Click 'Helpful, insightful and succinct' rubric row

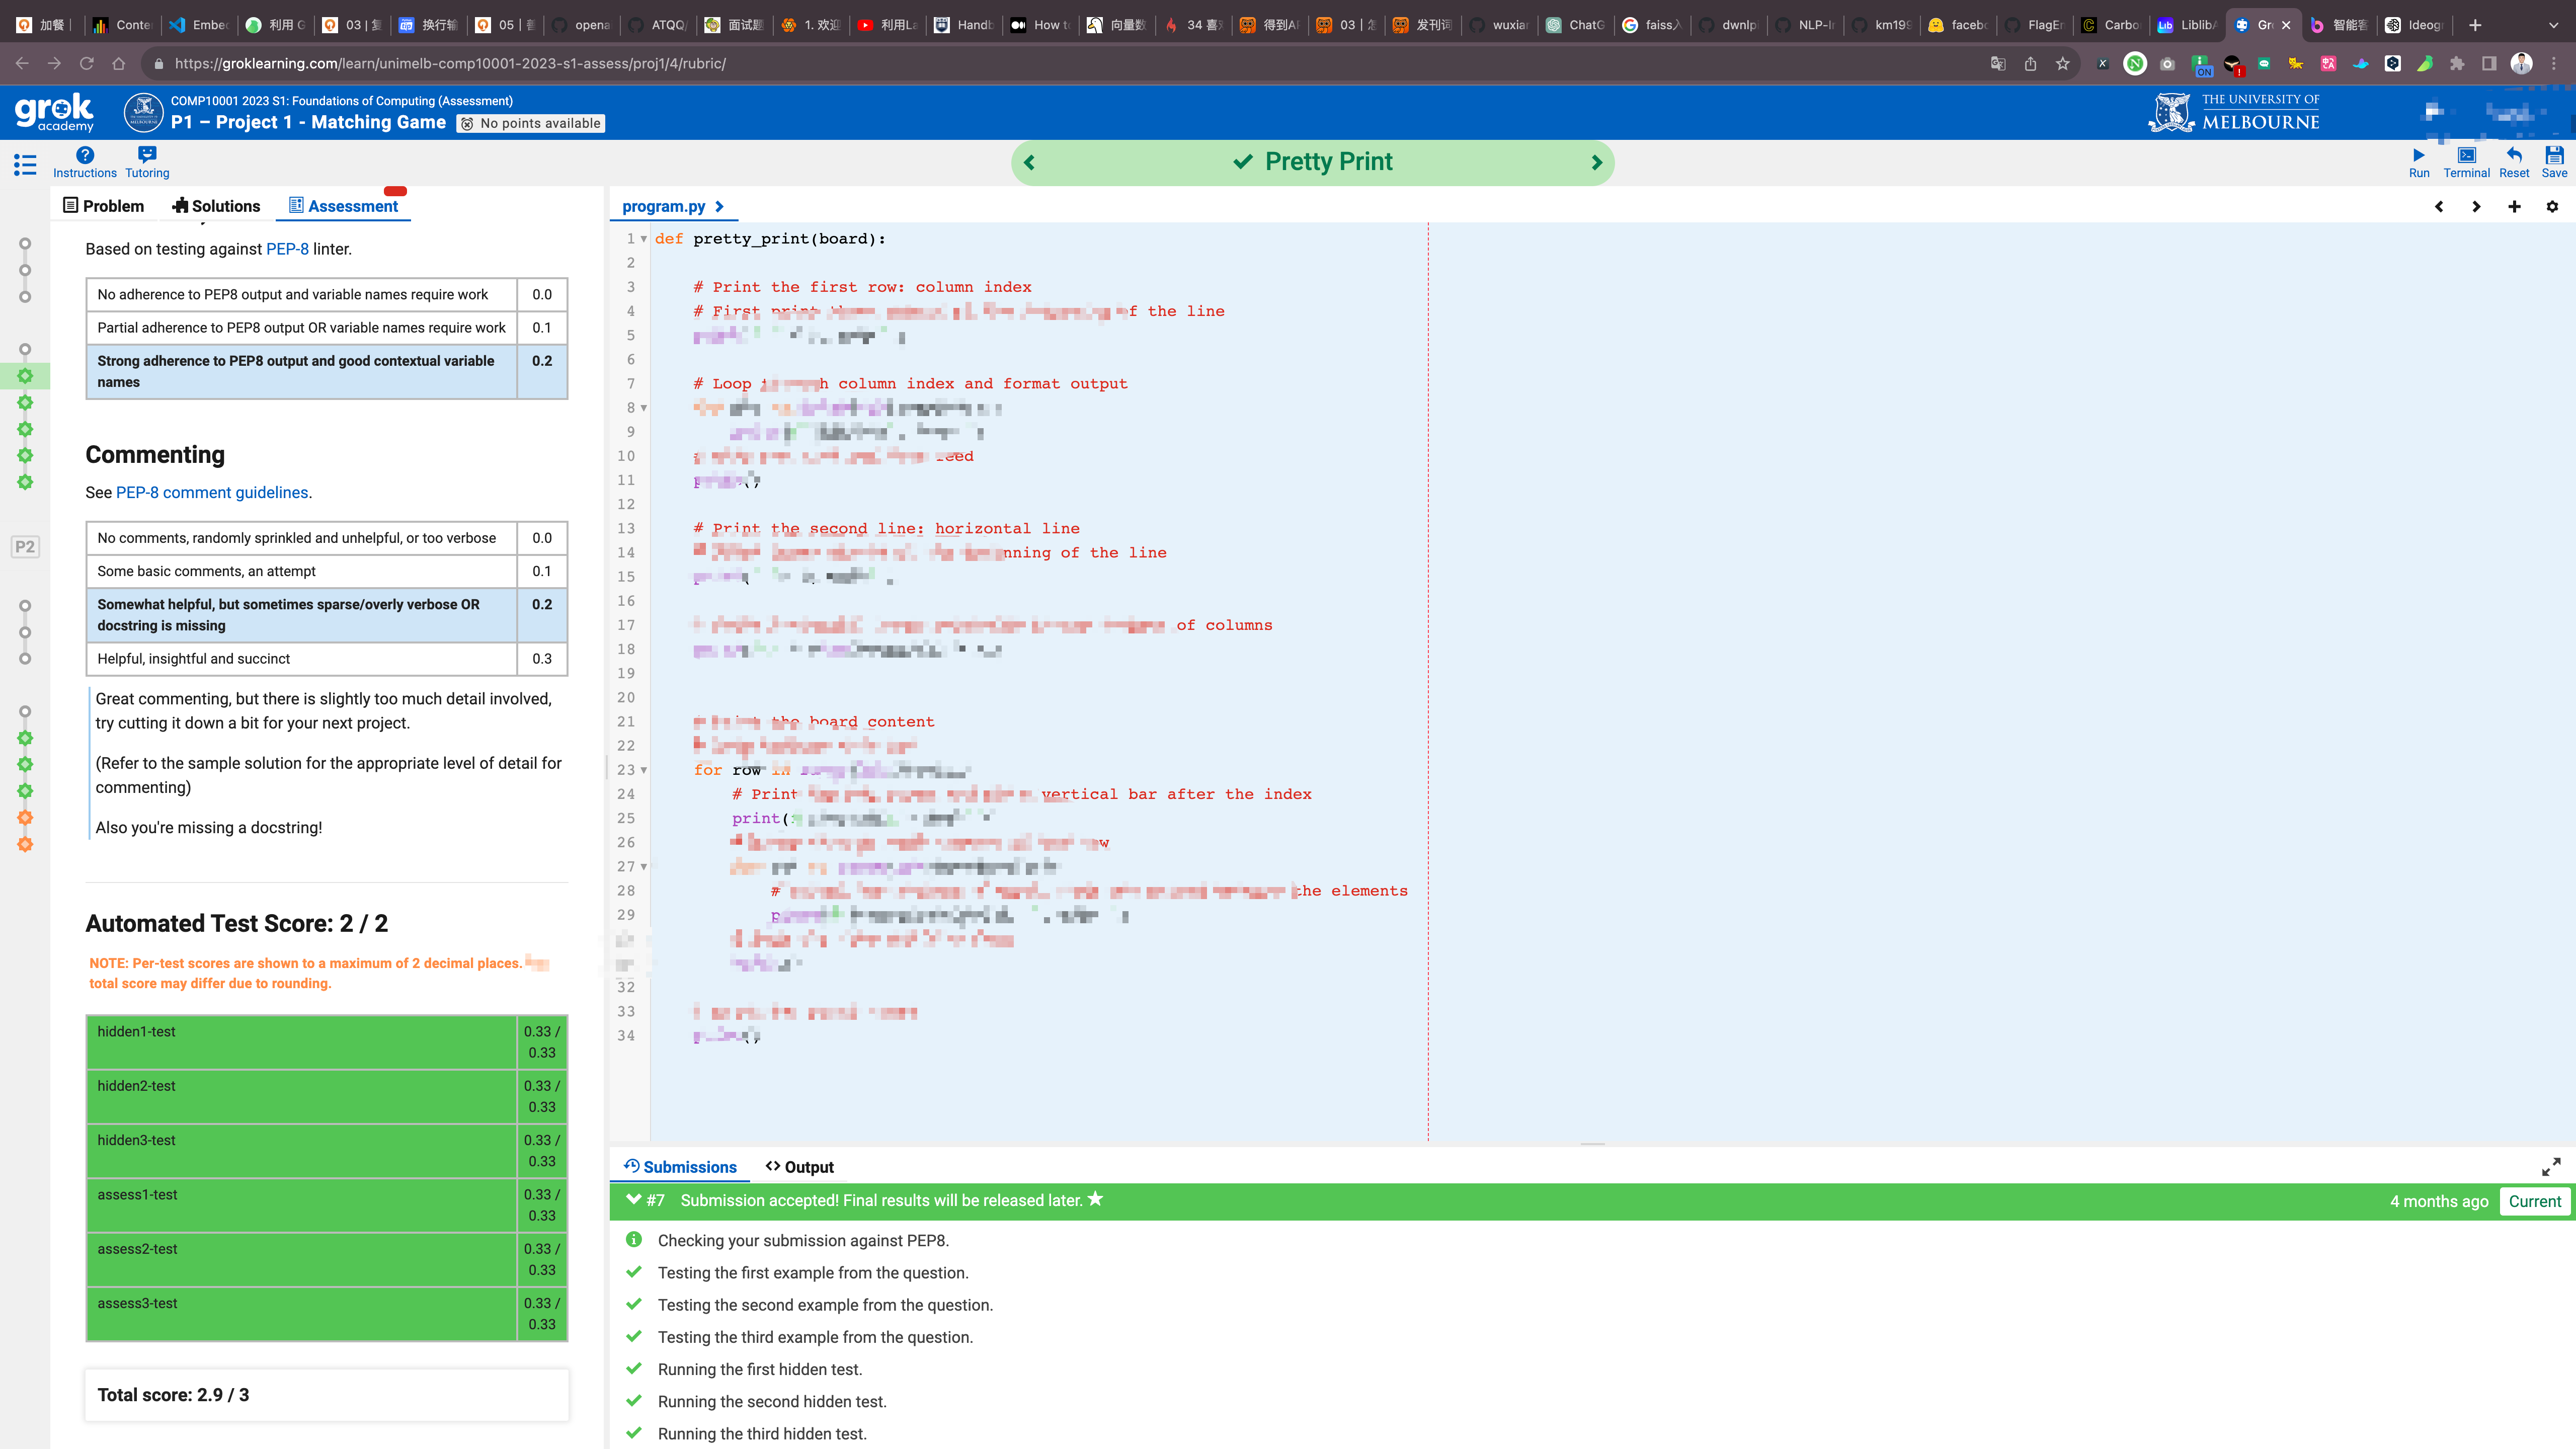[x=327, y=659]
